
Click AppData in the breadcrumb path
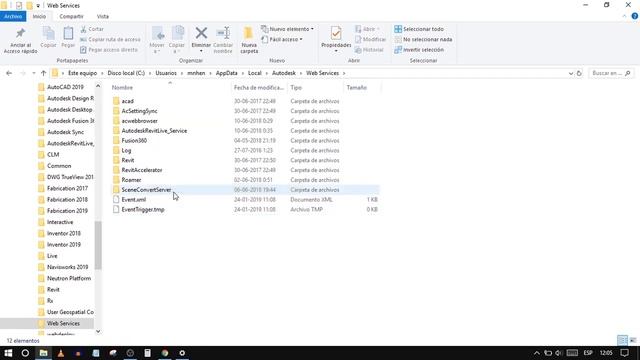pyautogui.click(x=227, y=73)
